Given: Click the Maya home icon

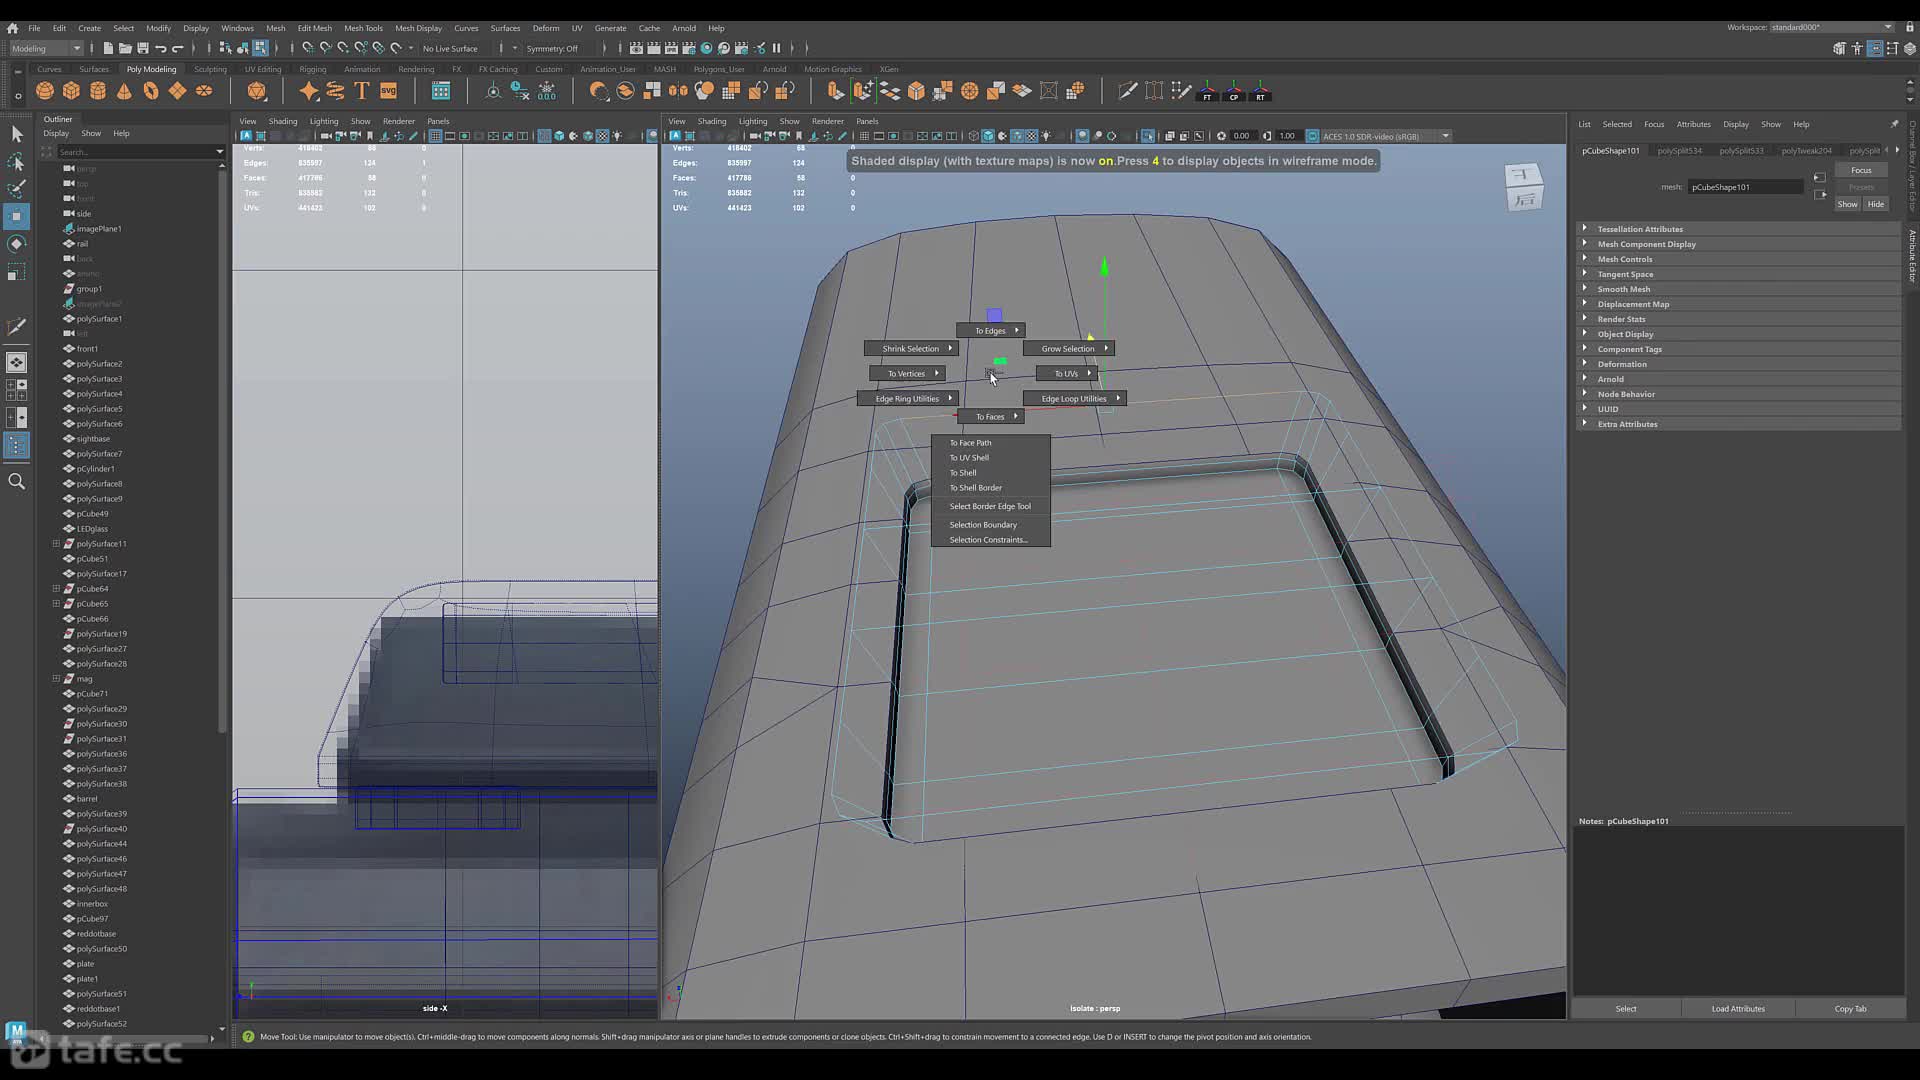Looking at the screenshot, I should pos(12,28).
